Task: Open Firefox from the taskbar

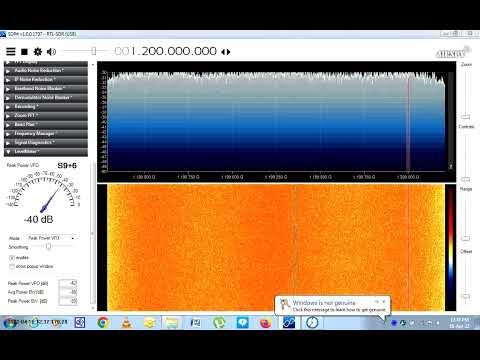Action: (265, 323)
